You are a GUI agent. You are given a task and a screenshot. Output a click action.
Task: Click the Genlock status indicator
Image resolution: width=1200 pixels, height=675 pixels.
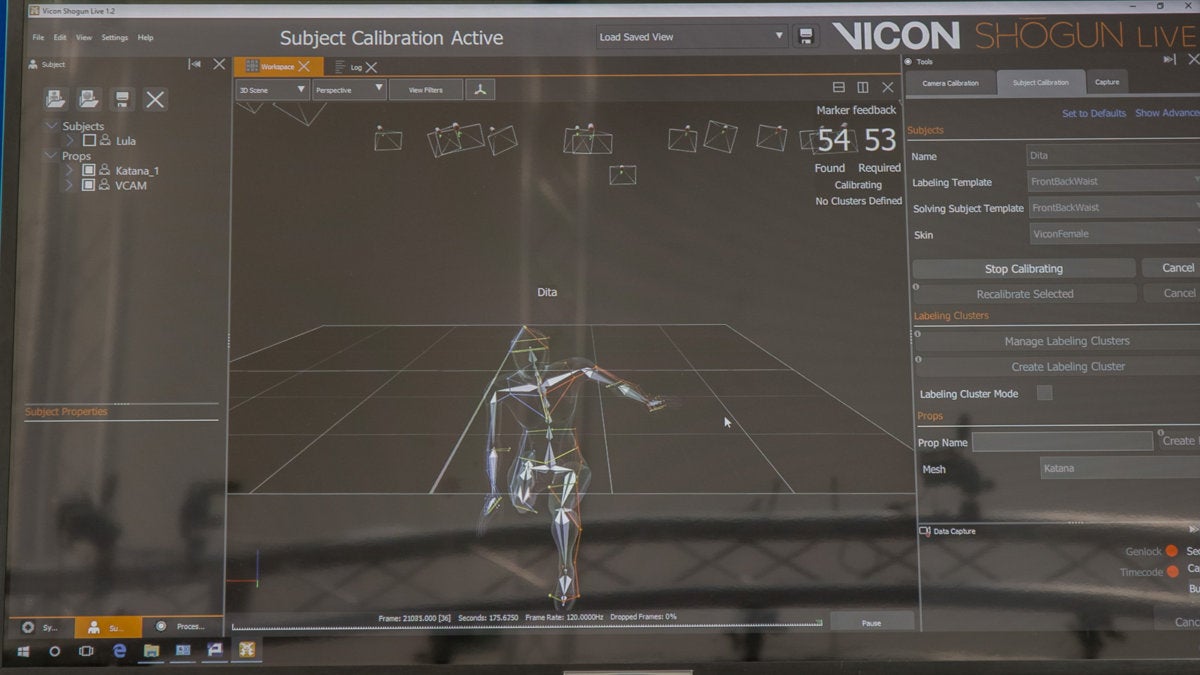coord(1171,551)
